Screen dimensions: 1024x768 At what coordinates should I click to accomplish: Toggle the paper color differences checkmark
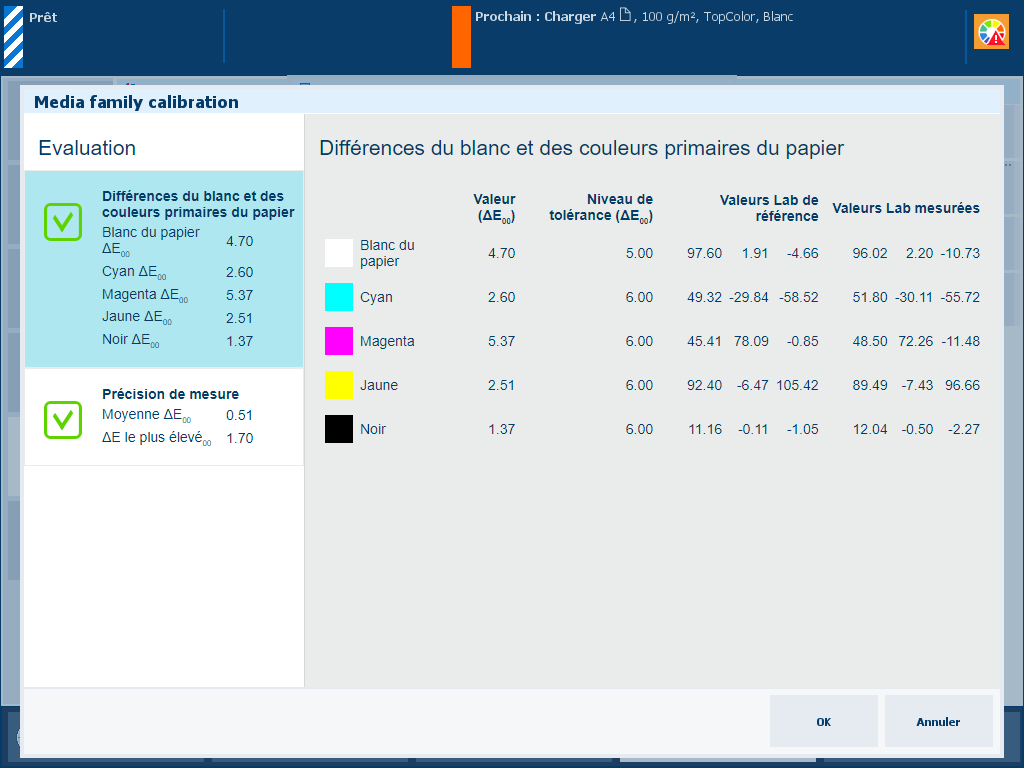coord(63,221)
